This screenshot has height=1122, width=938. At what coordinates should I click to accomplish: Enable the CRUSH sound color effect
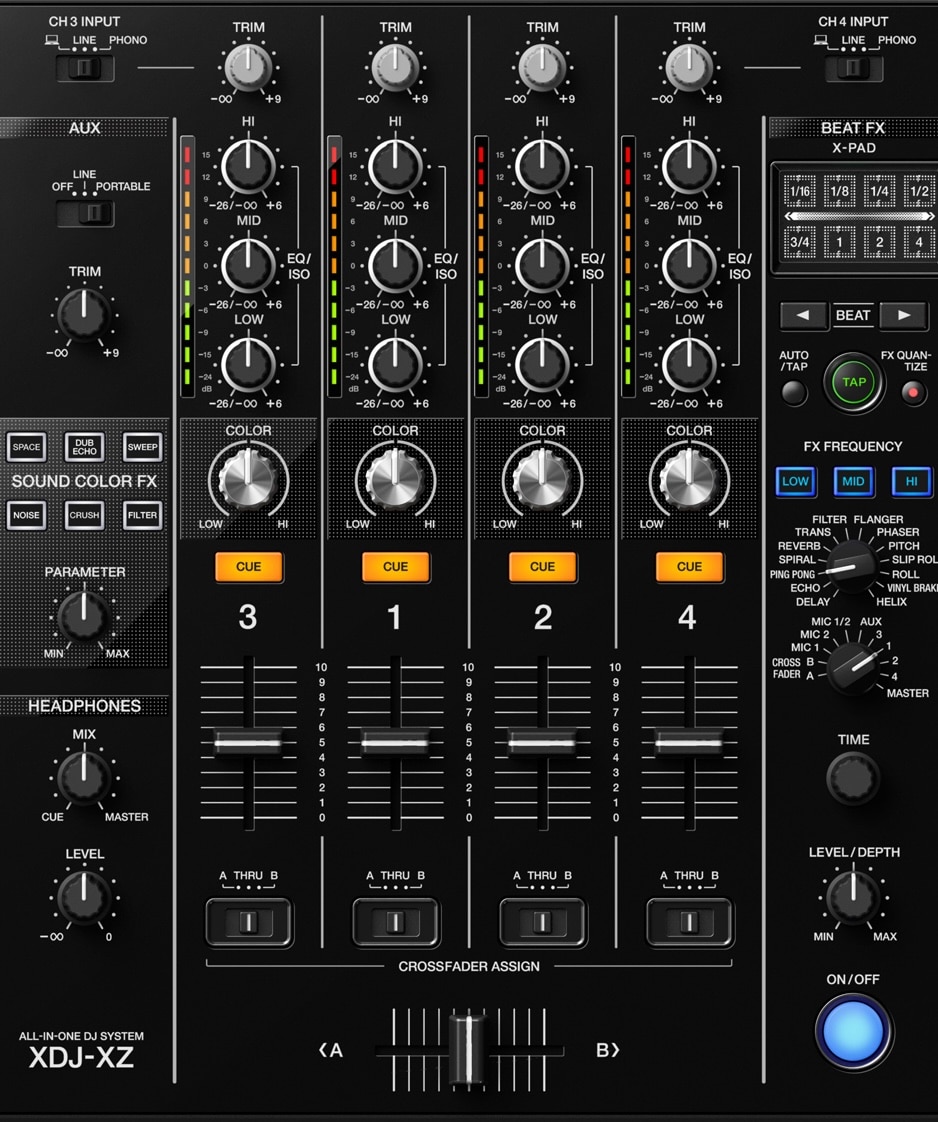(x=85, y=516)
